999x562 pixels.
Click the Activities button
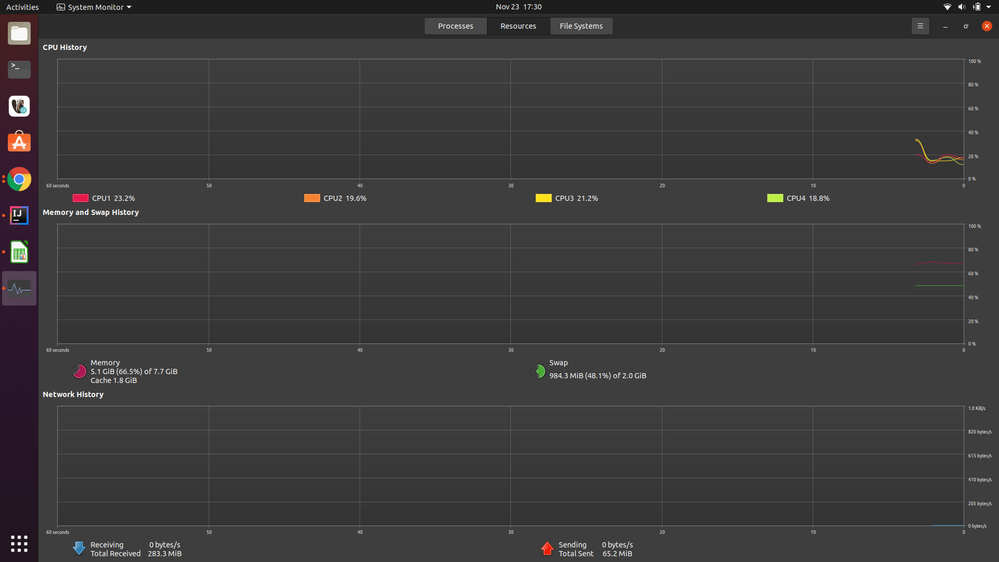(x=22, y=7)
